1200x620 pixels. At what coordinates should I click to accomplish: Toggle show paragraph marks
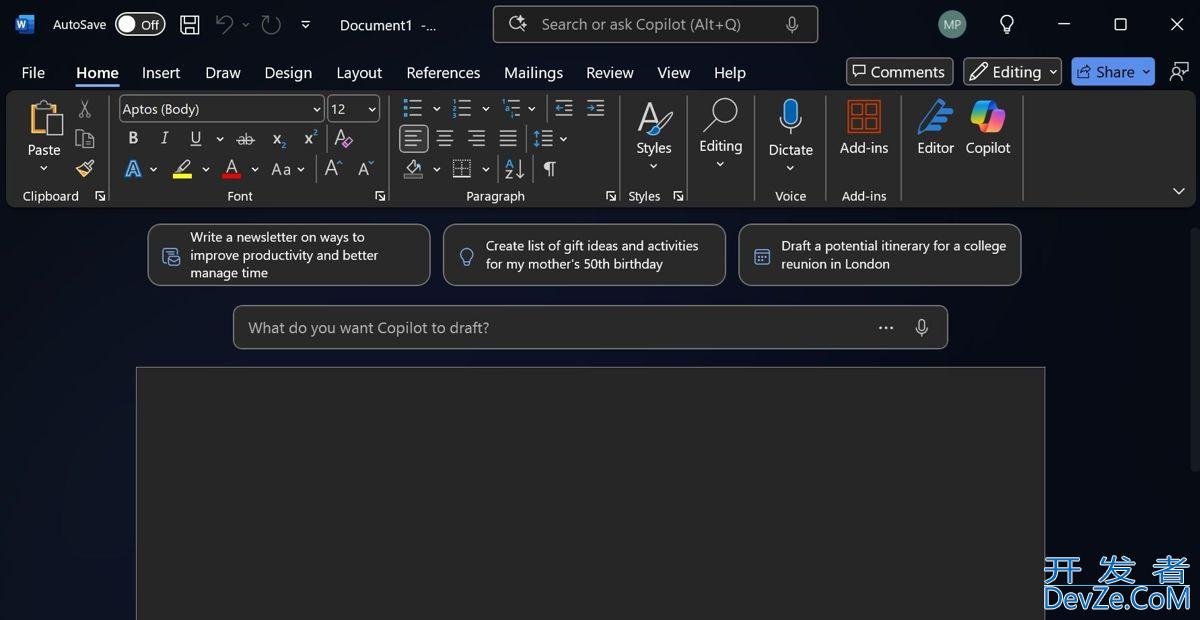pos(550,169)
